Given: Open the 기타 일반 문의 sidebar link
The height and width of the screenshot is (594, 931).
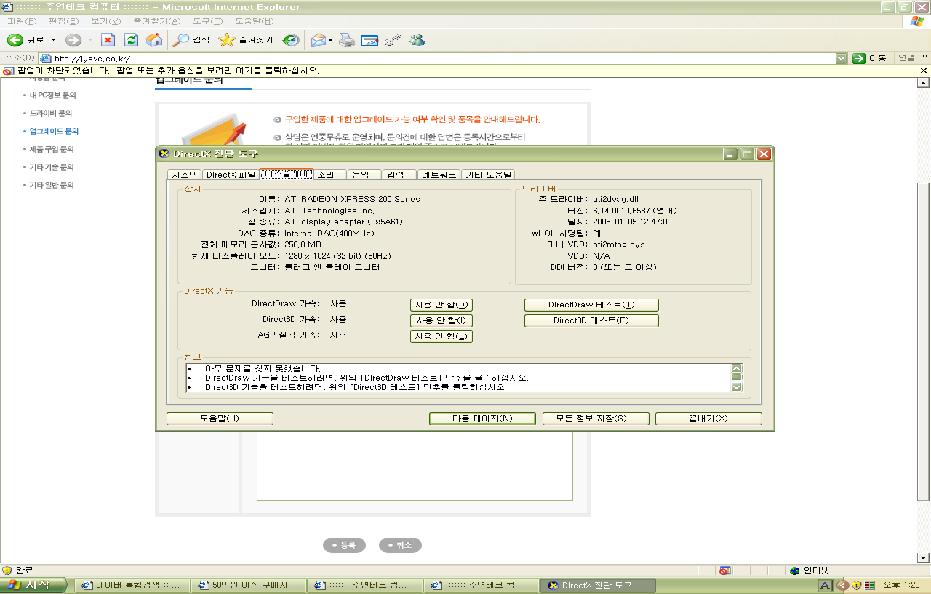Looking at the screenshot, I should 52,185.
